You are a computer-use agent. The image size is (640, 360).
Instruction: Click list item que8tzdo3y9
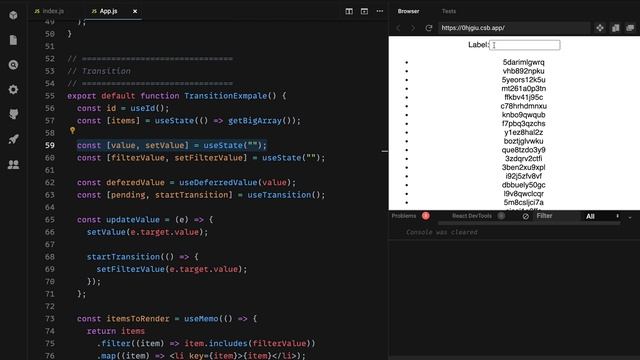(x=523, y=150)
